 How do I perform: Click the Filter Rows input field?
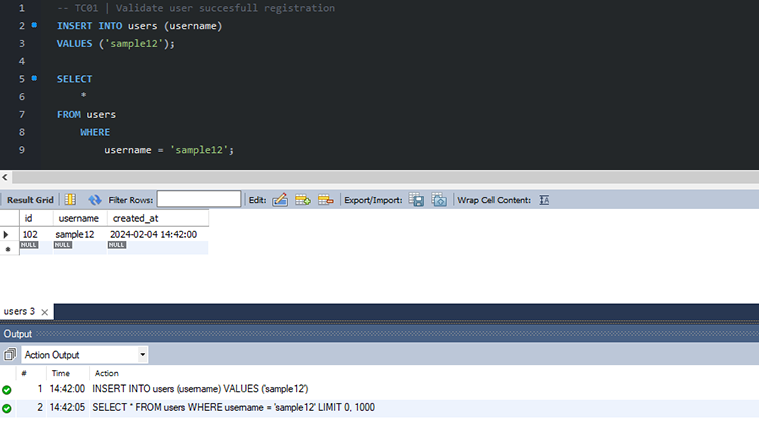tap(198, 200)
